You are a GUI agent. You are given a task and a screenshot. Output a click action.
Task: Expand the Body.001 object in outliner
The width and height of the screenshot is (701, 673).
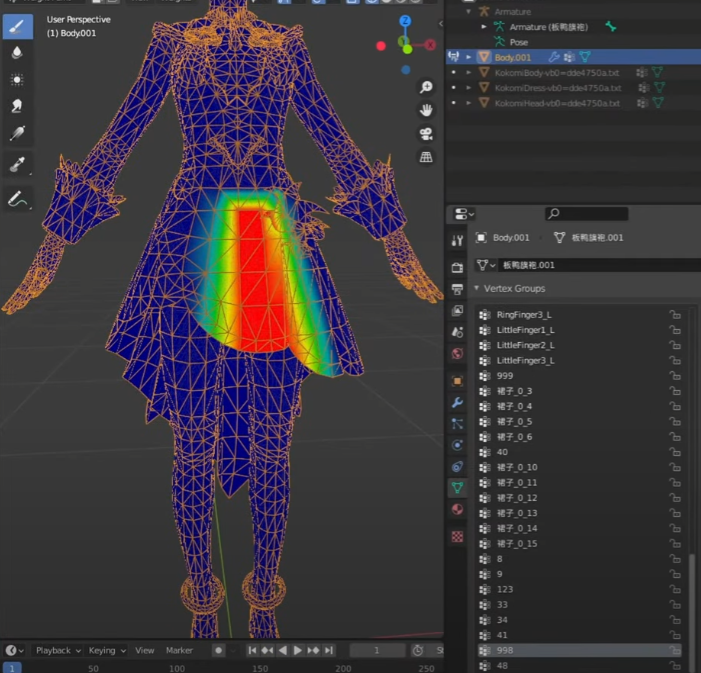(x=469, y=57)
